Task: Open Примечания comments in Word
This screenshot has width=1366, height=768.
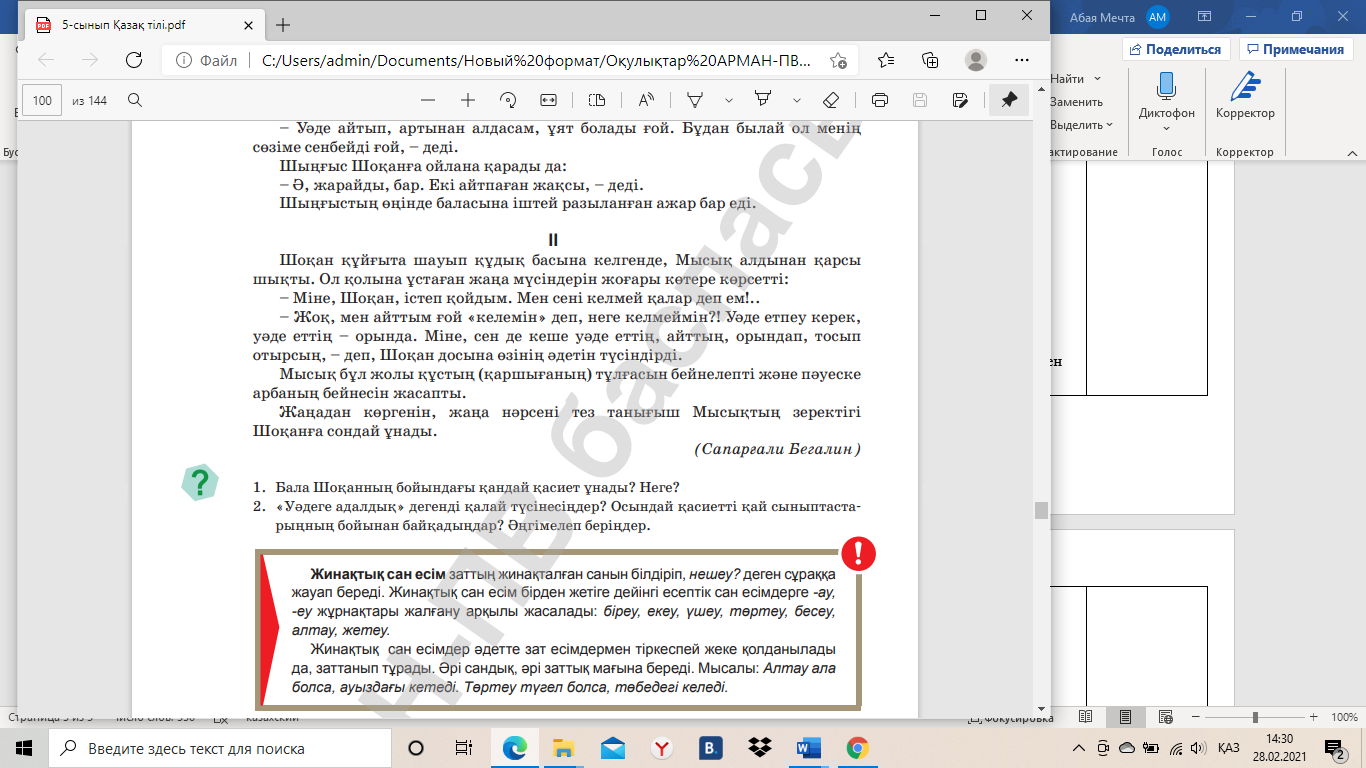Action: (x=1295, y=49)
